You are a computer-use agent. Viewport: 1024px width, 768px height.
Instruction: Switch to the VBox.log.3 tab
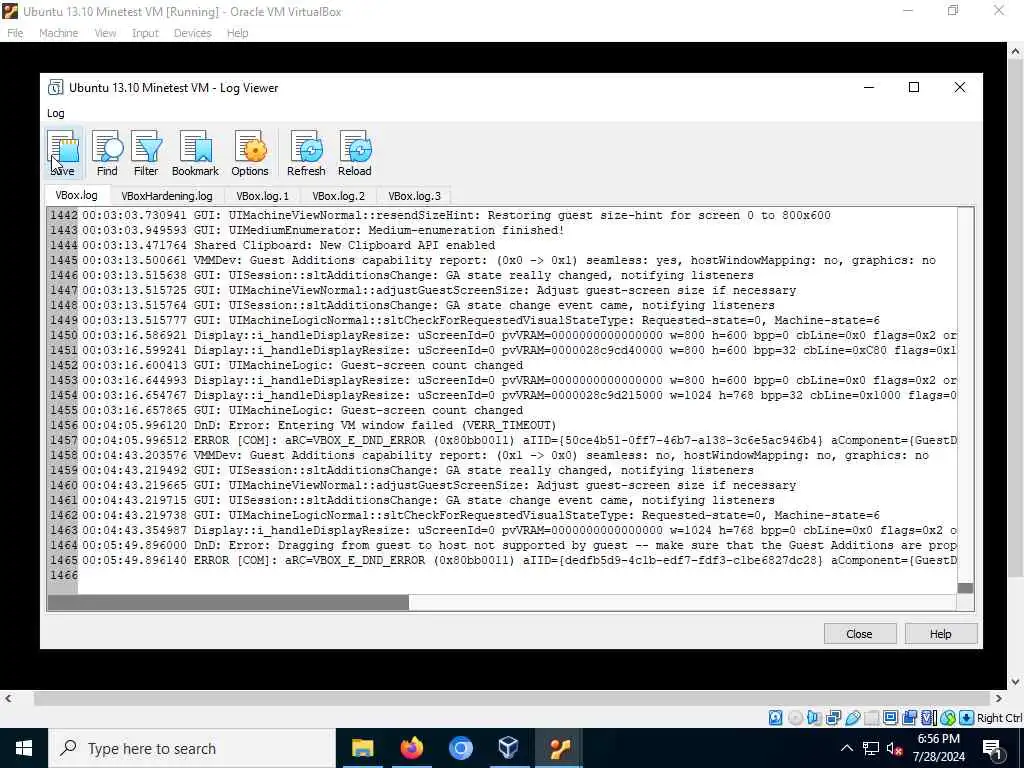(x=415, y=196)
